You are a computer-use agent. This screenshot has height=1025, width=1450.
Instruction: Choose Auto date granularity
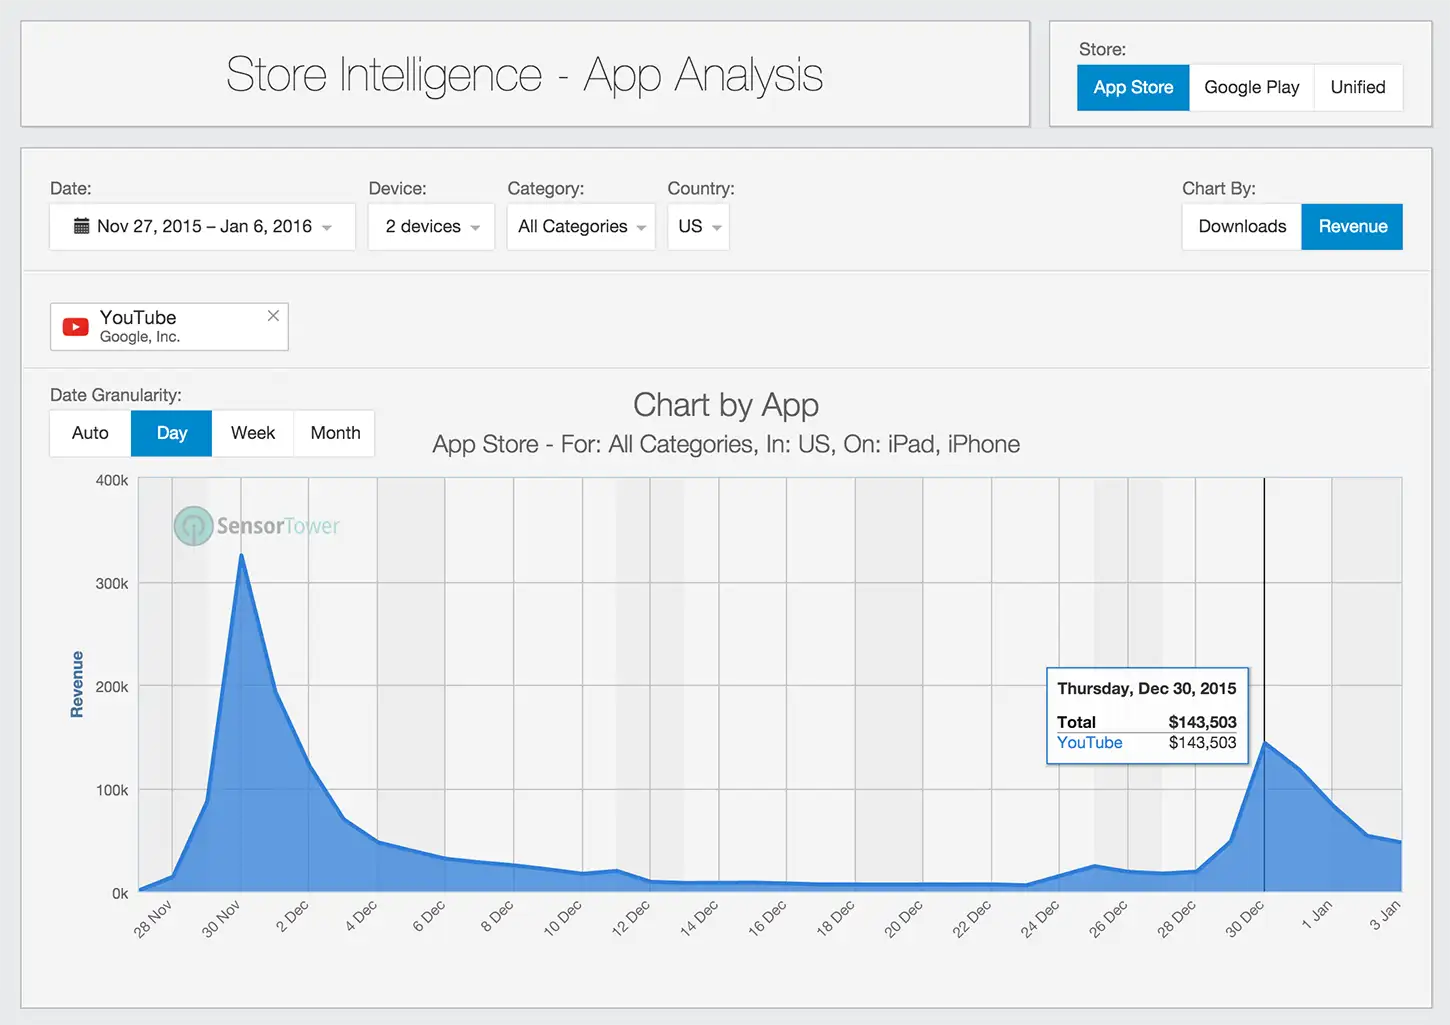(x=90, y=433)
